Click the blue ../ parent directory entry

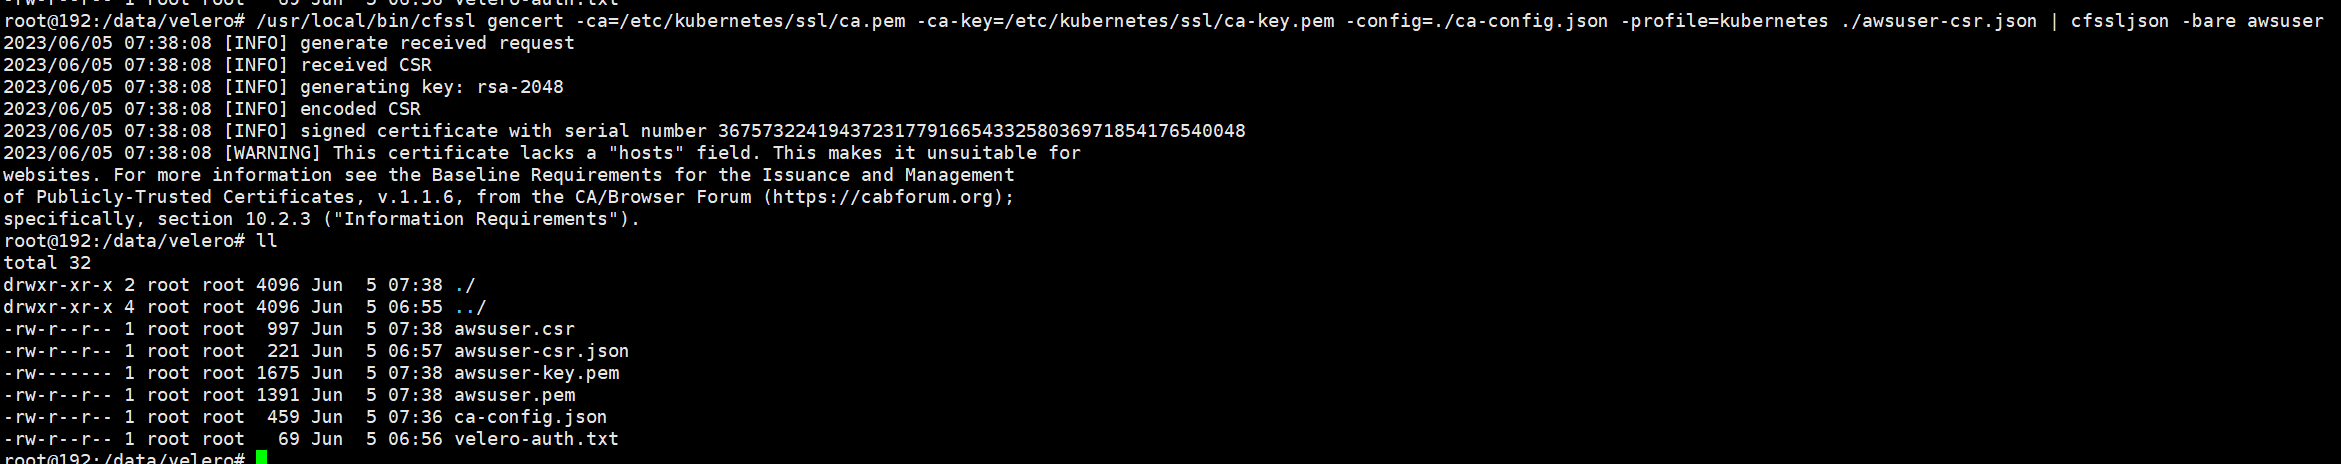(x=470, y=307)
